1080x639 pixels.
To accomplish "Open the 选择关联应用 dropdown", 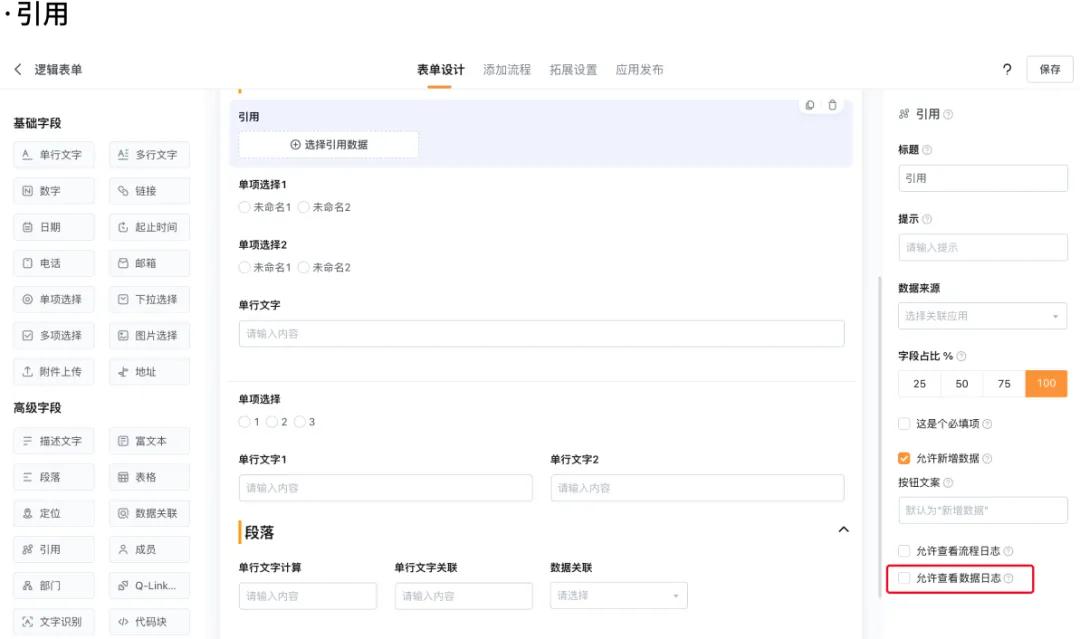I will [982, 316].
